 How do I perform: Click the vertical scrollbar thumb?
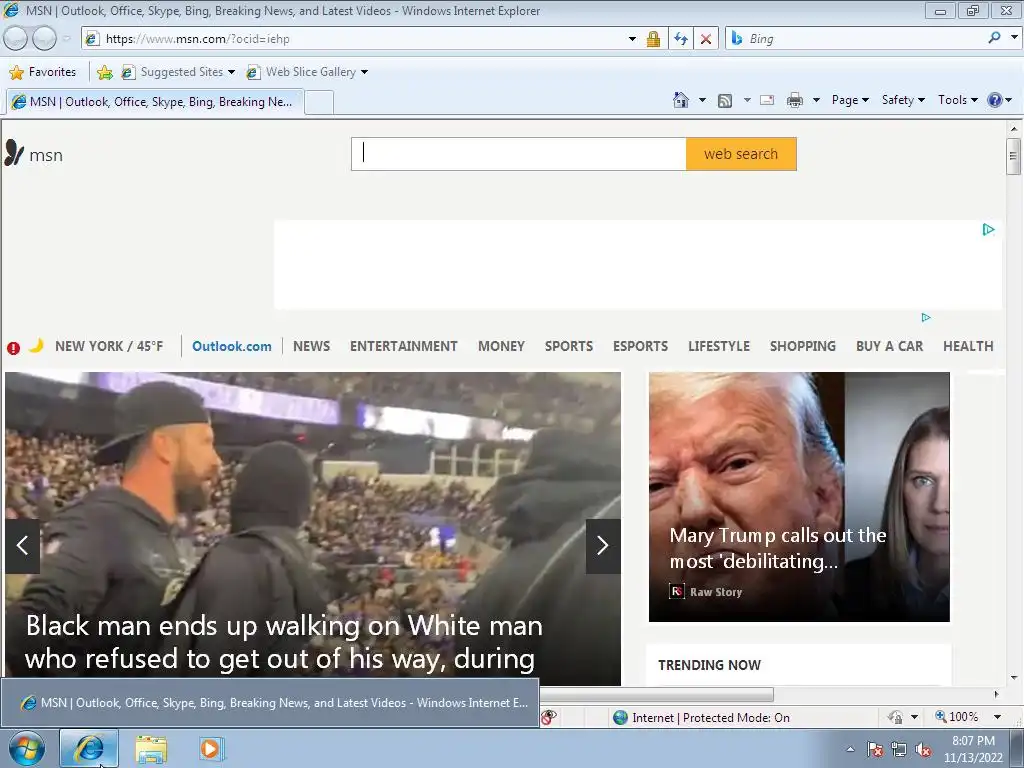click(1013, 156)
